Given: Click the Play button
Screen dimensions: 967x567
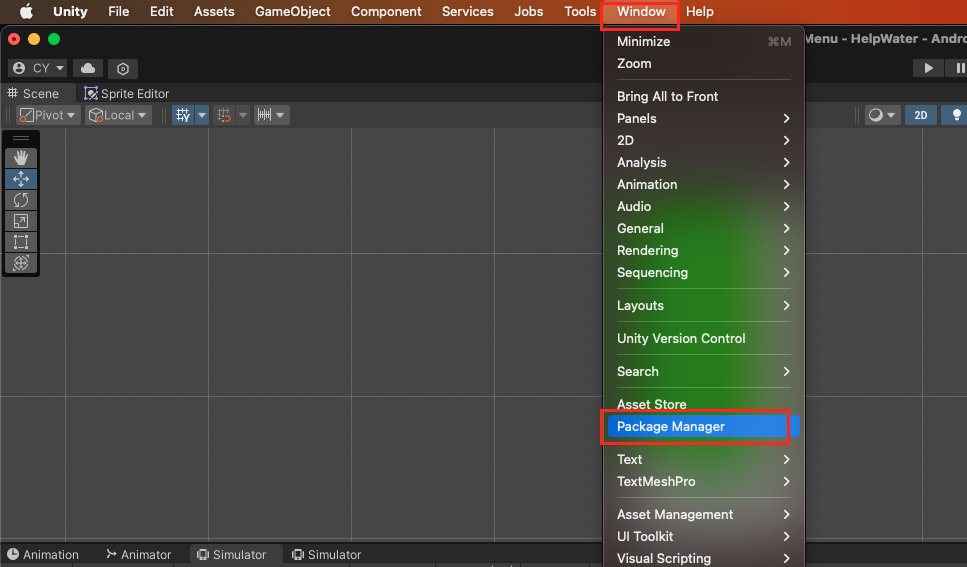Looking at the screenshot, I should 928,68.
